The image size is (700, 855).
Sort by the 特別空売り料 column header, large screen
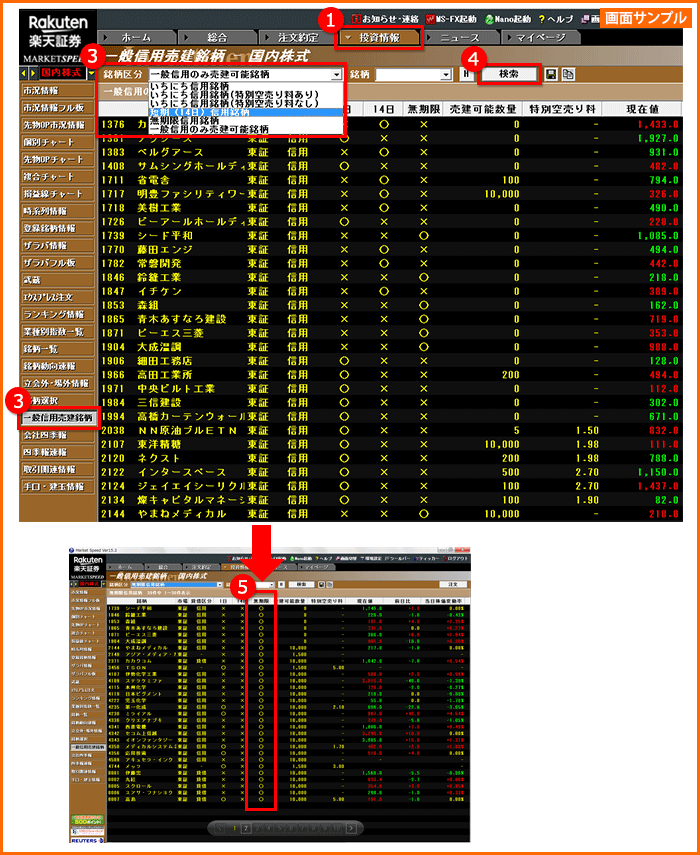tap(562, 110)
